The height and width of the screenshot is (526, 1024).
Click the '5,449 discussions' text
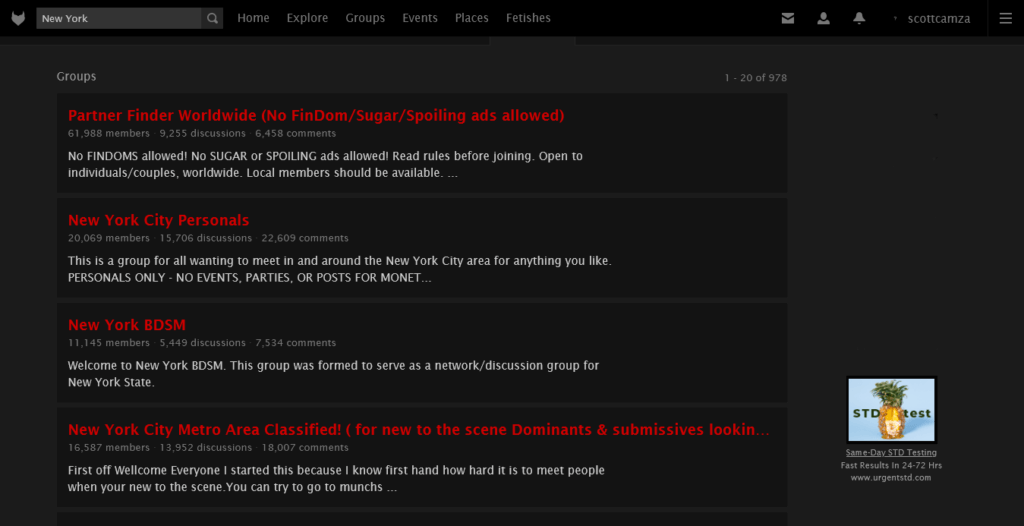coord(202,342)
